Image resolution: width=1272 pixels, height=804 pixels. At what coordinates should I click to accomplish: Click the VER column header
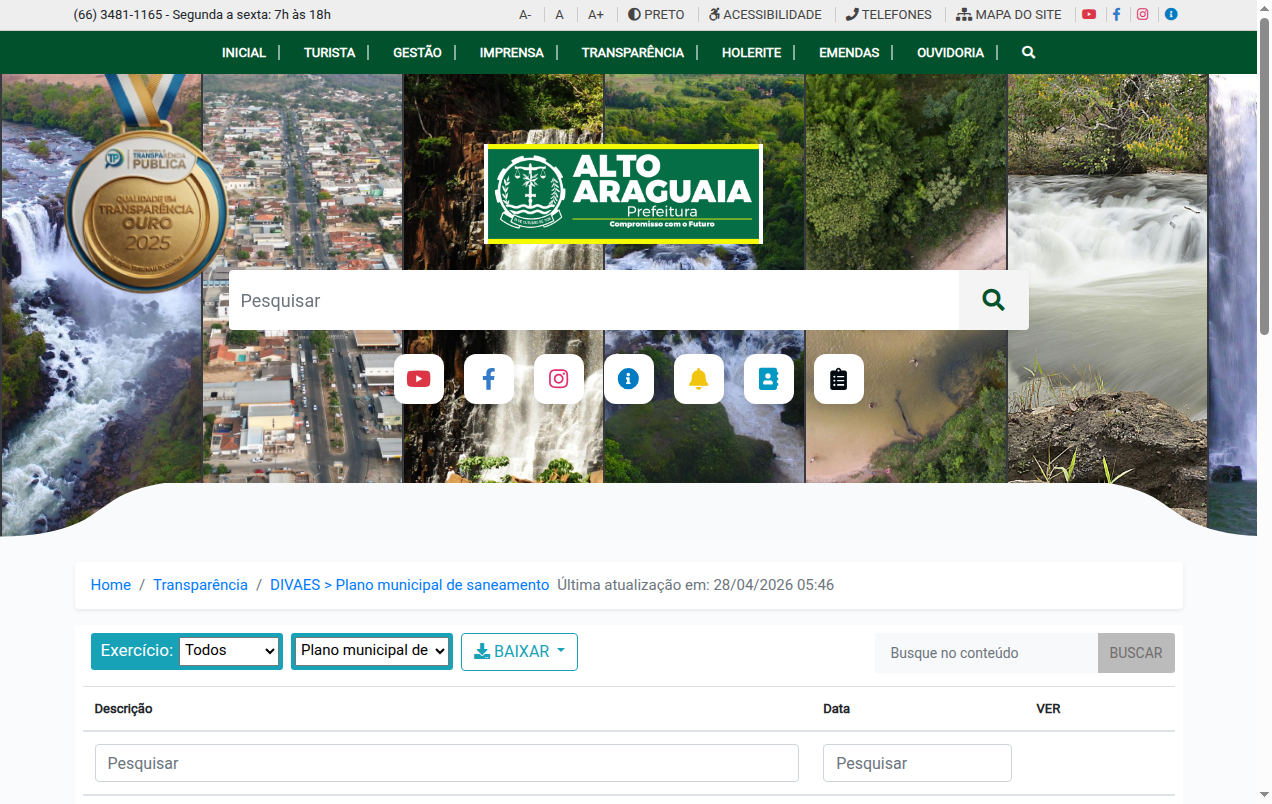[x=1049, y=709]
